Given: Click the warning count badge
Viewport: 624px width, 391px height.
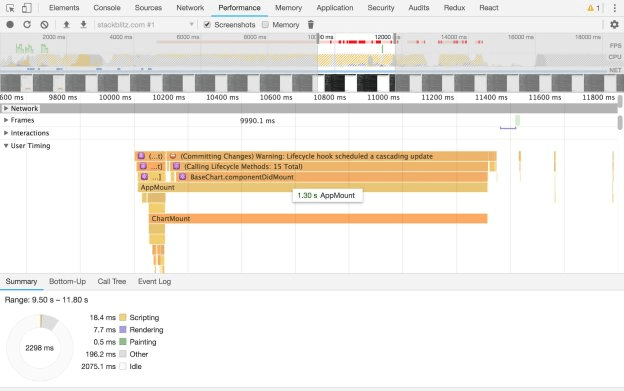Looking at the screenshot, I should tap(593, 8).
